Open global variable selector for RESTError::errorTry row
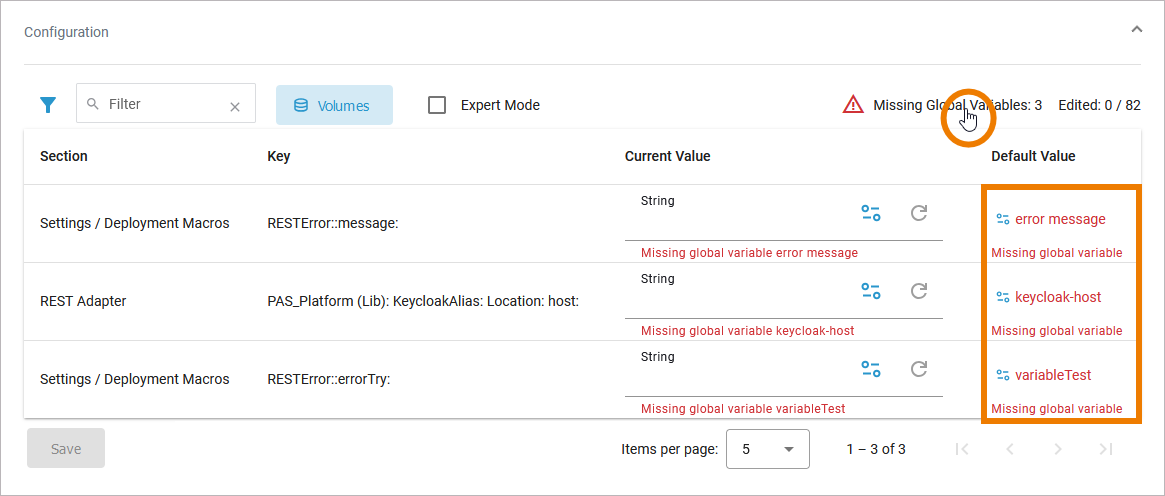This screenshot has height=496, width=1165. click(x=871, y=369)
